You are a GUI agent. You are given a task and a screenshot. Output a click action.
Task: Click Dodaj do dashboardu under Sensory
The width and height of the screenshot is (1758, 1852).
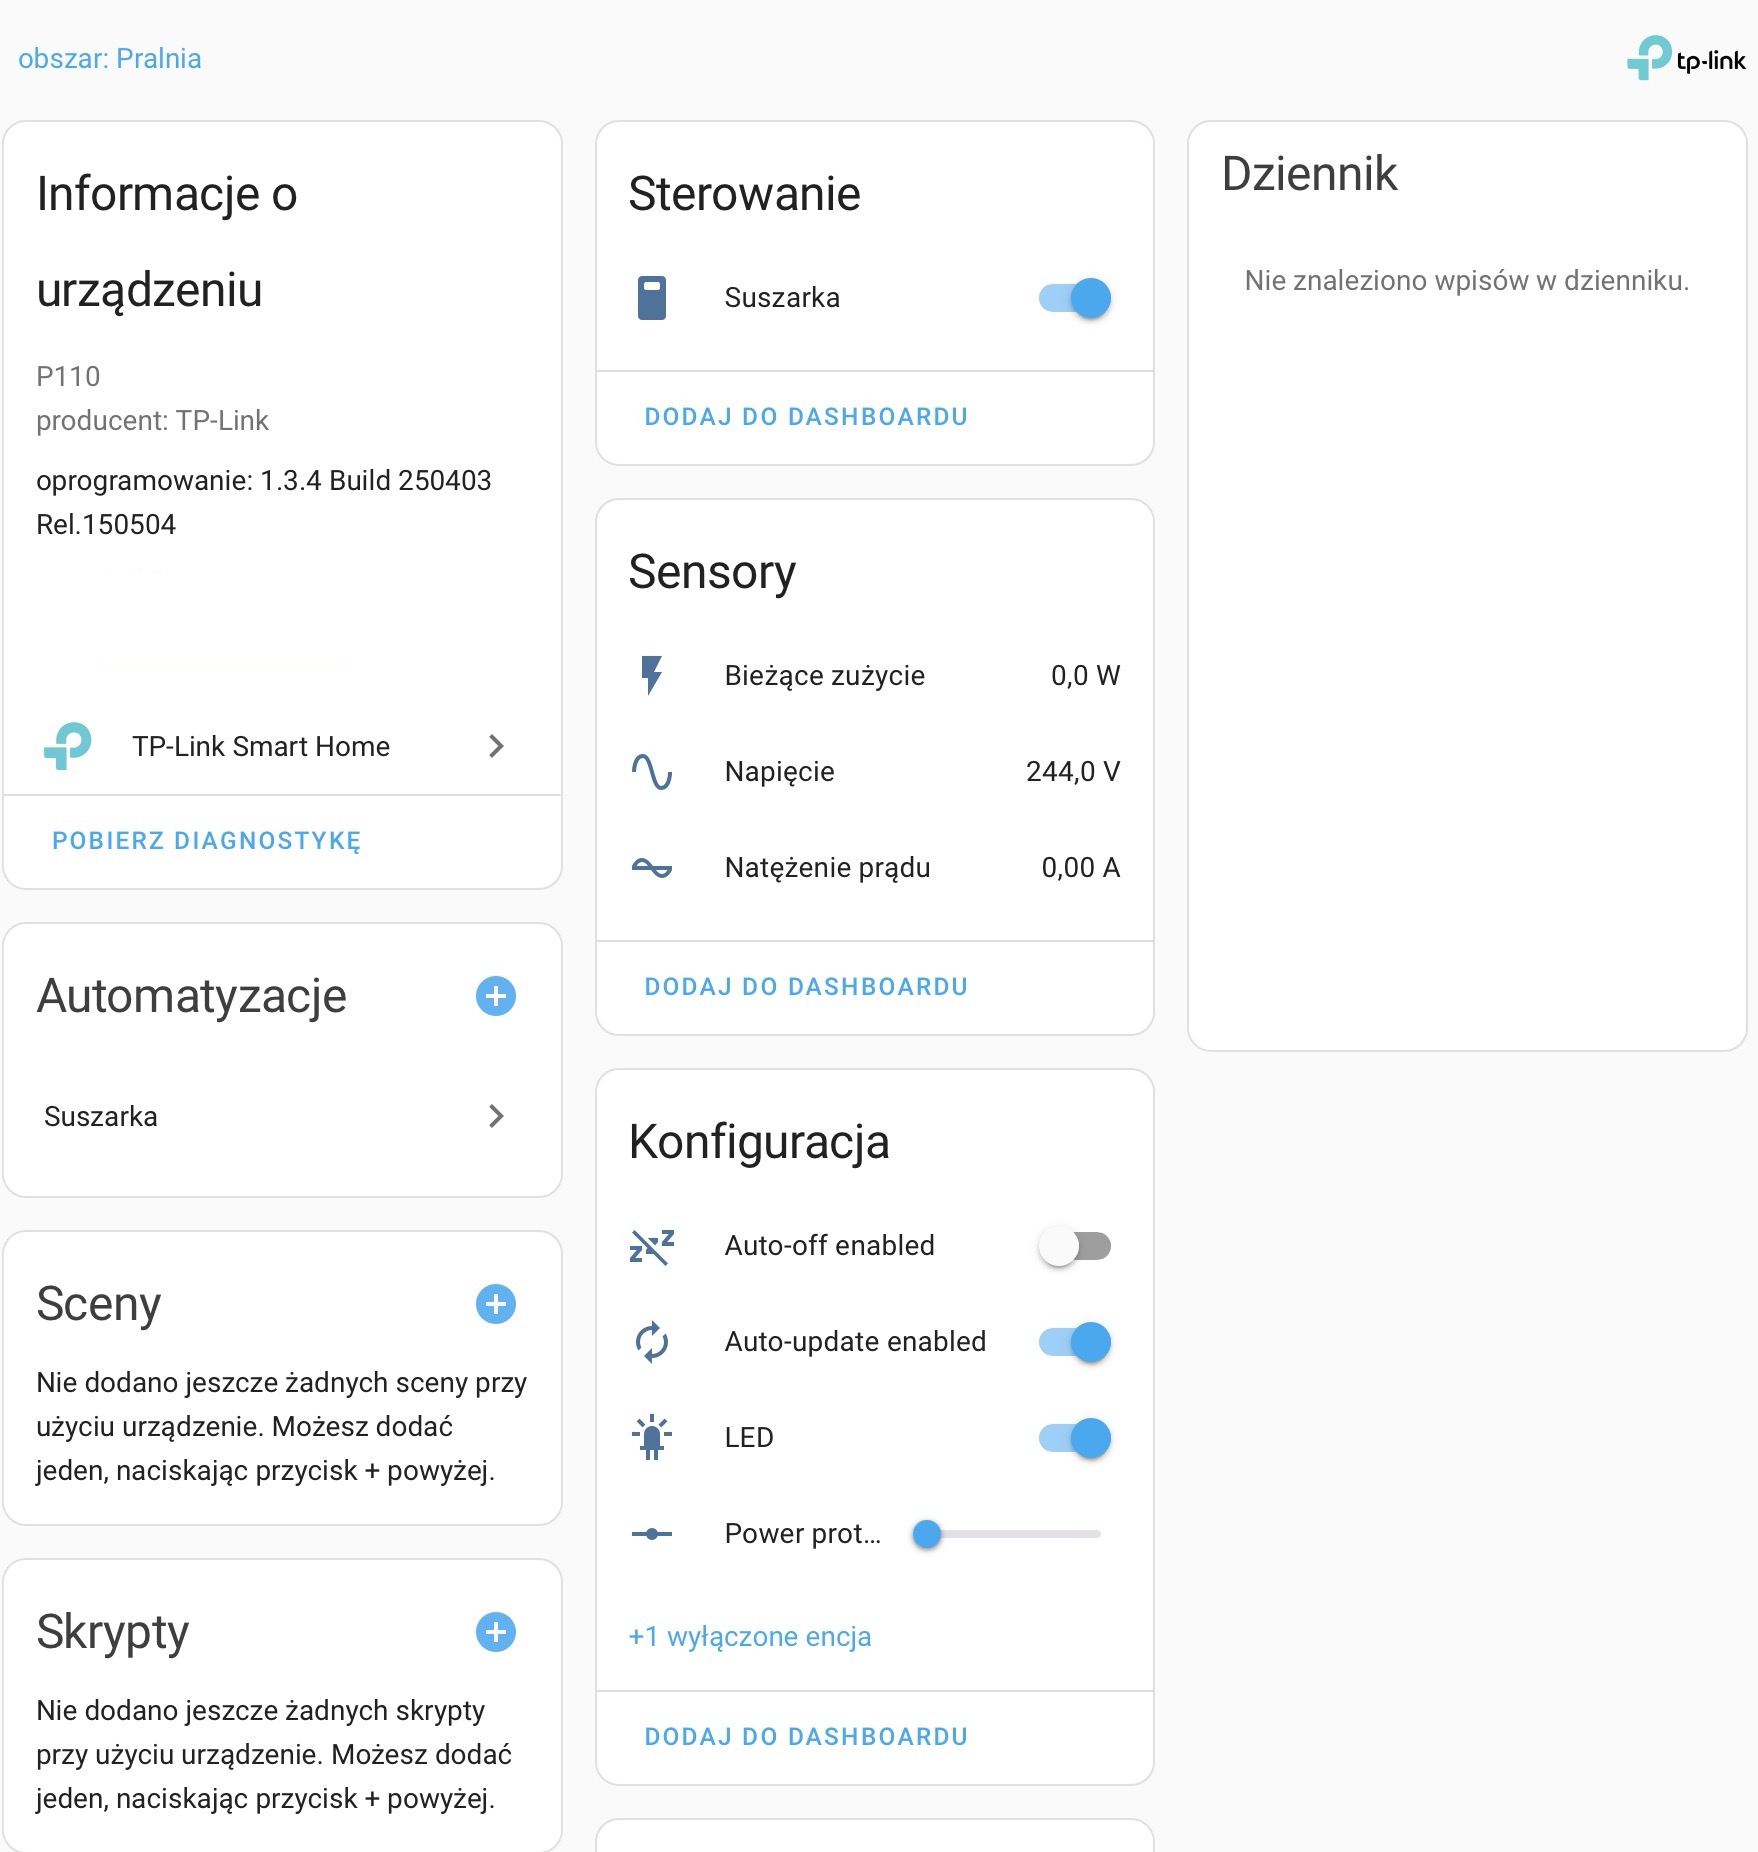(x=806, y=987)
